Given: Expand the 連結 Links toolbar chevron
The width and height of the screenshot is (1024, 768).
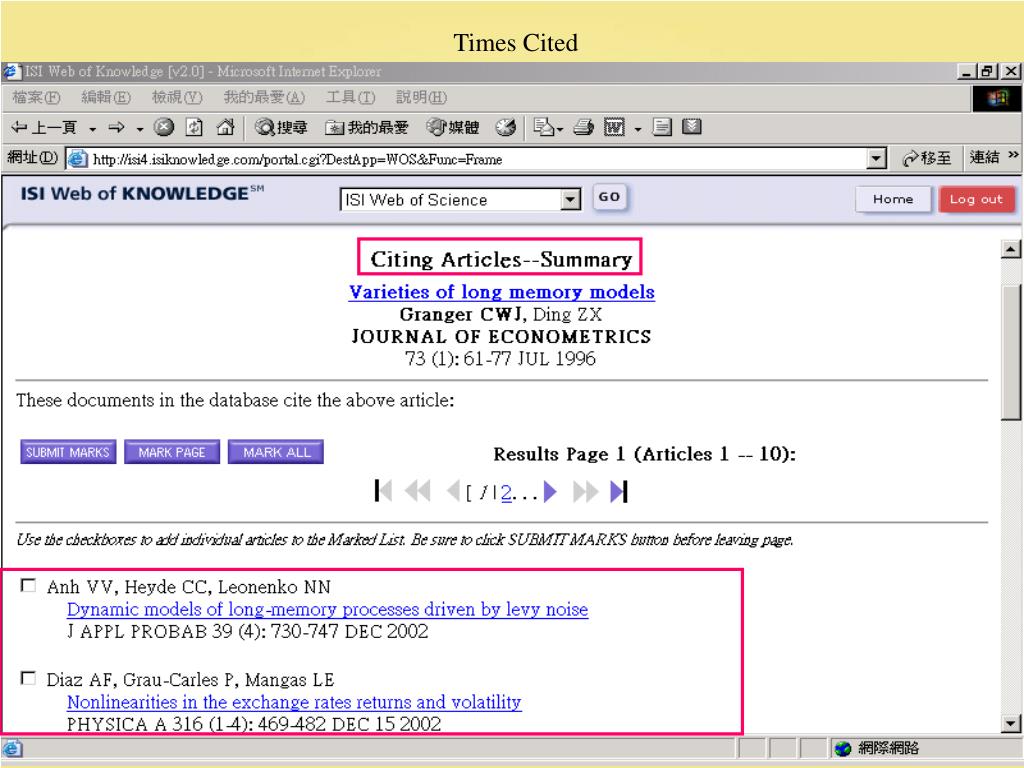Looking at the screenshot, I should [1013, 155].
